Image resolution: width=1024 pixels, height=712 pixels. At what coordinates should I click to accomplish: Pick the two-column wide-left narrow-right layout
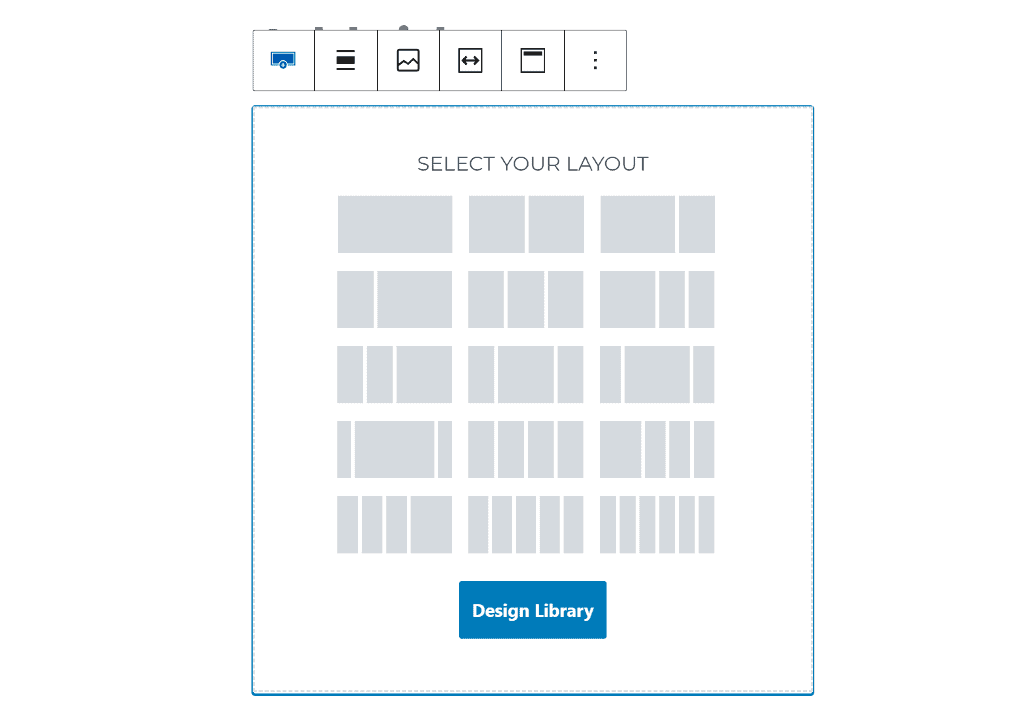pyautogui.click(x=657, y=224)
